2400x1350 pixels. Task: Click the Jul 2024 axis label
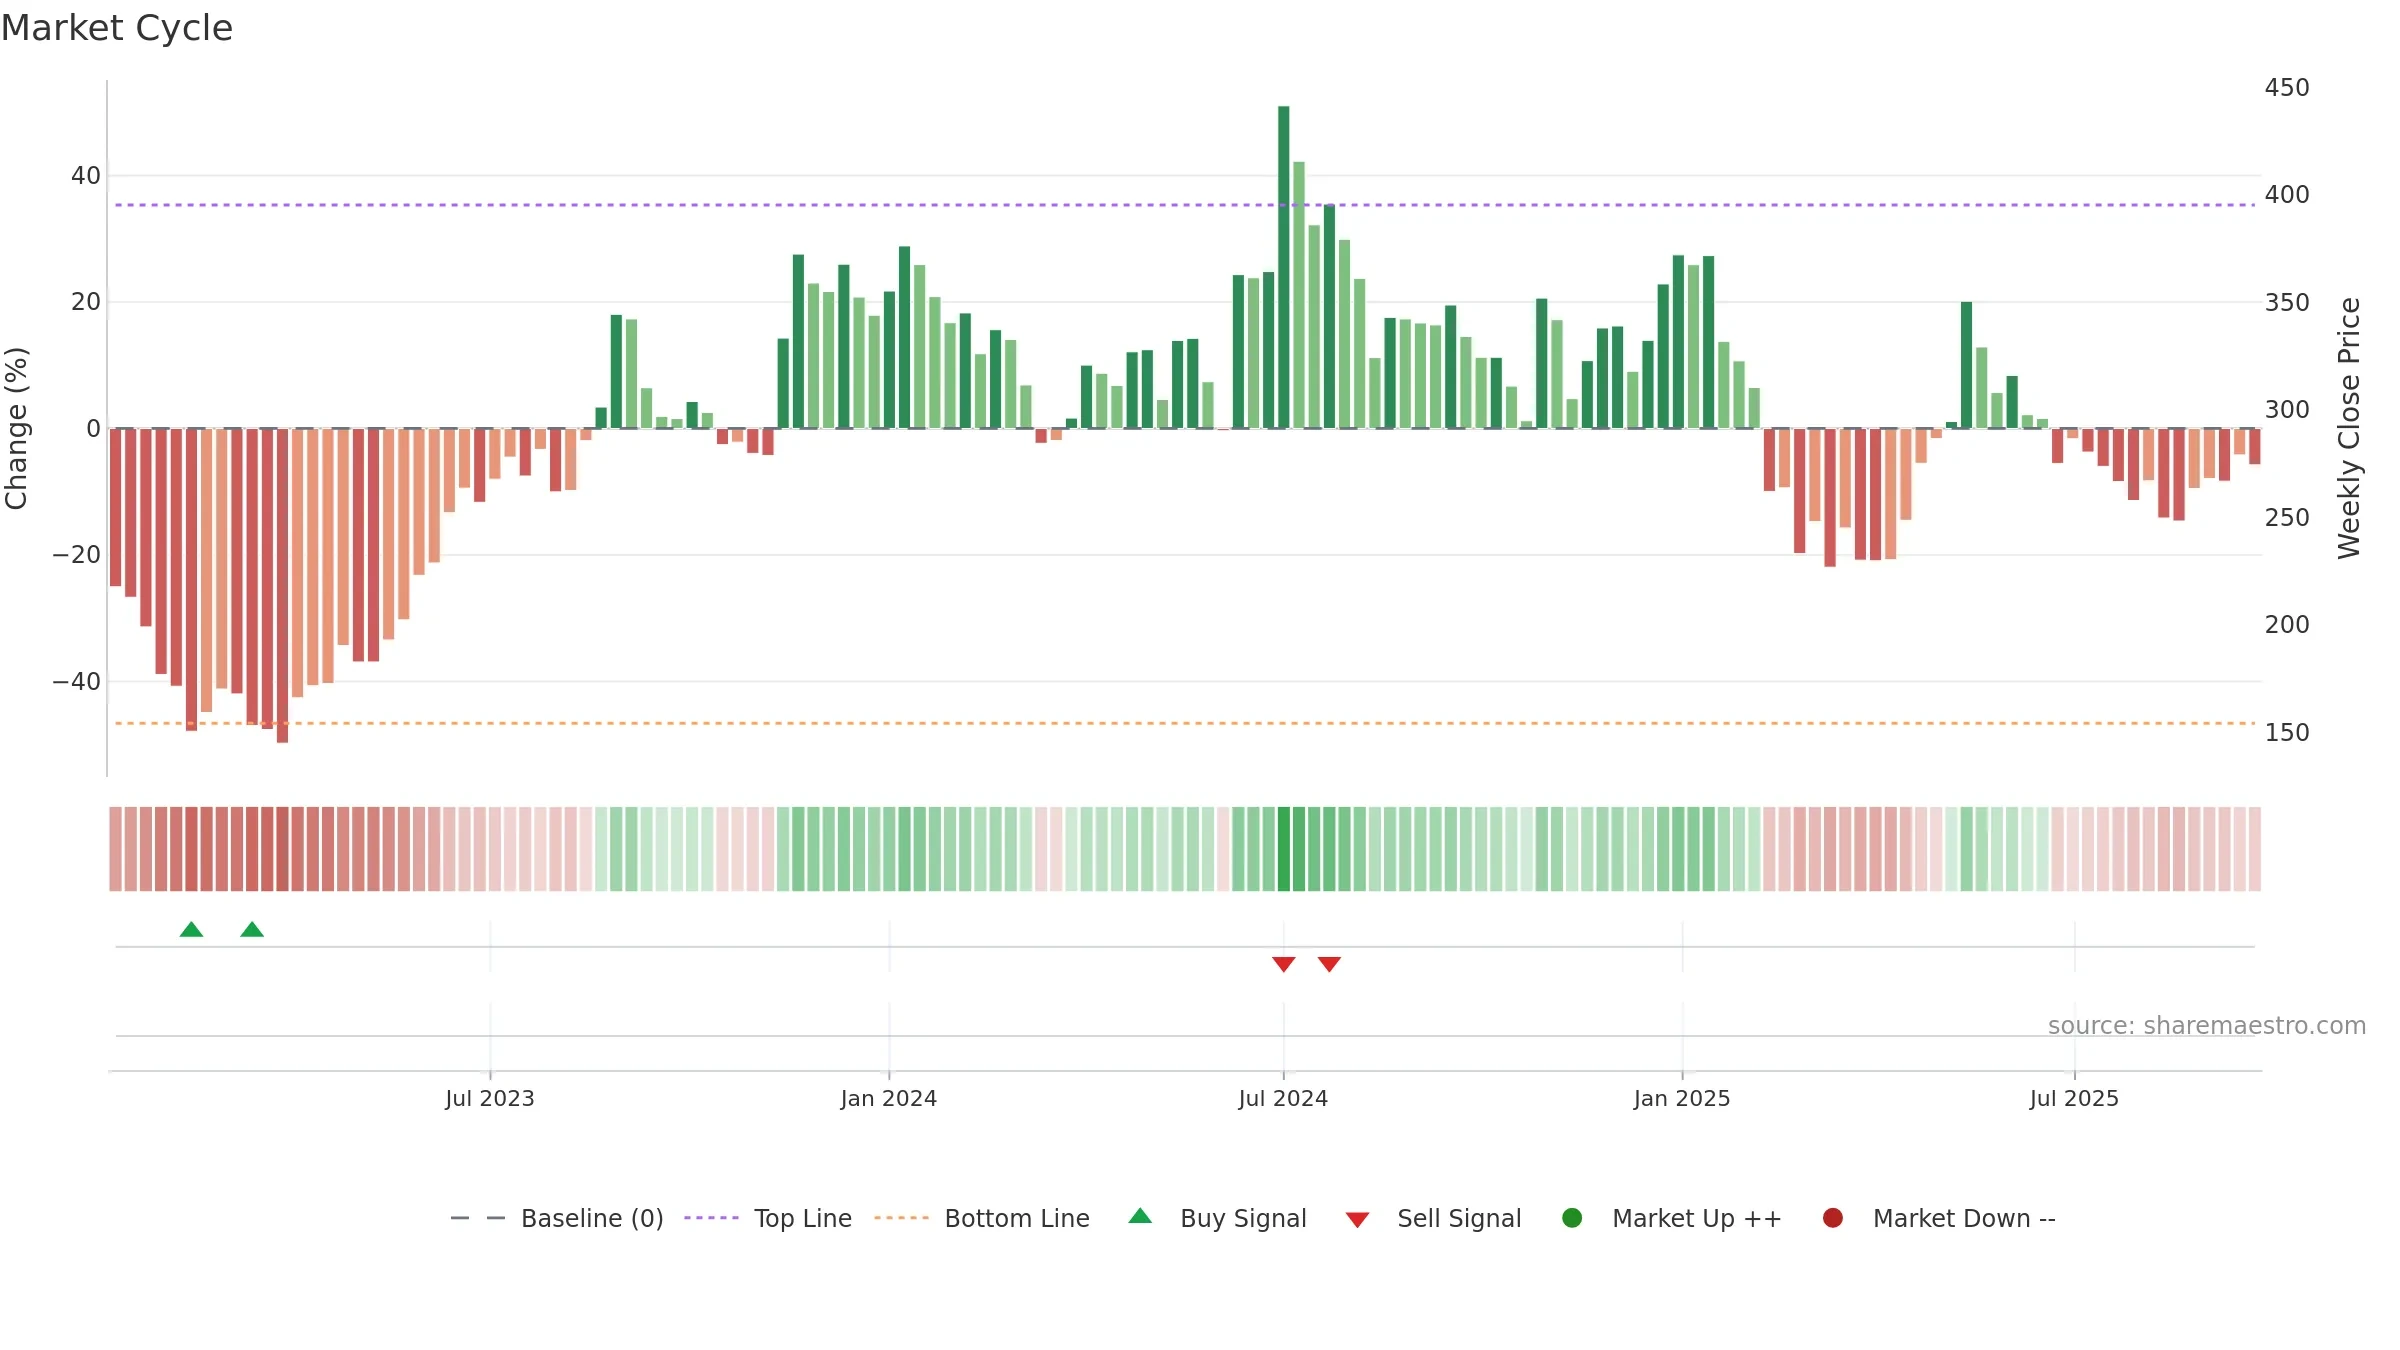1284,1099
